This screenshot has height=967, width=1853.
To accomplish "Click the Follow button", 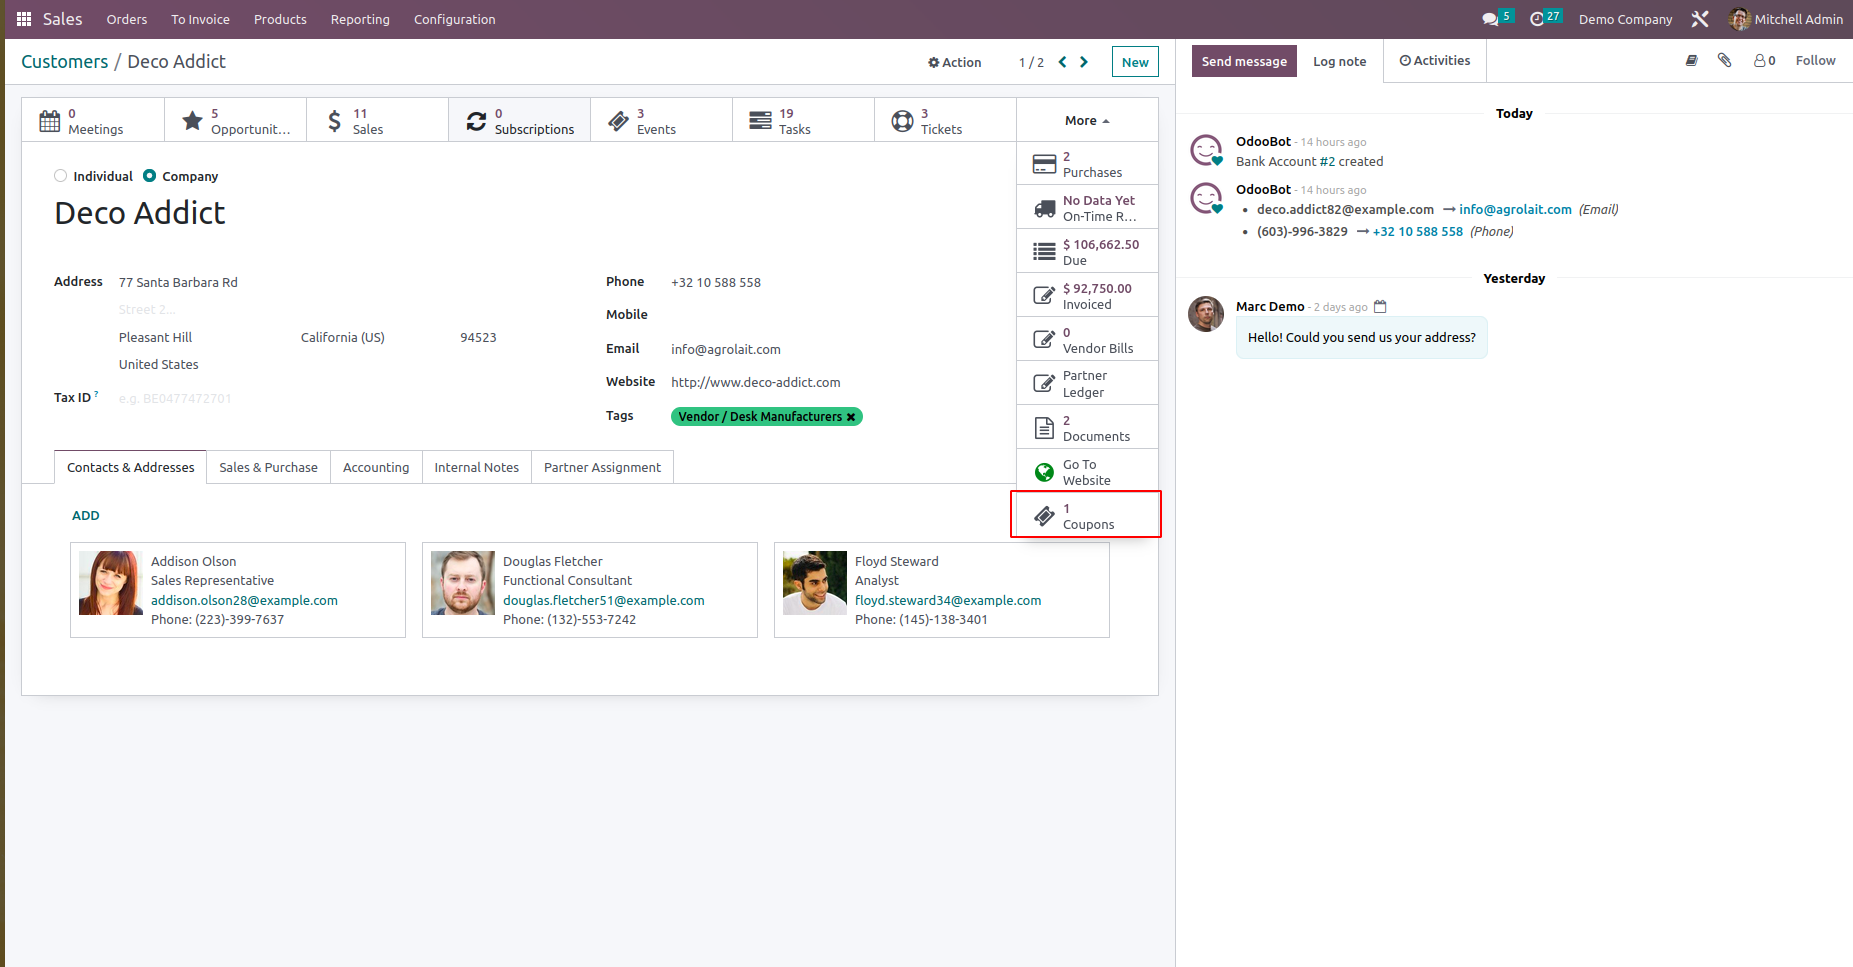I will tap(1815, 60).
